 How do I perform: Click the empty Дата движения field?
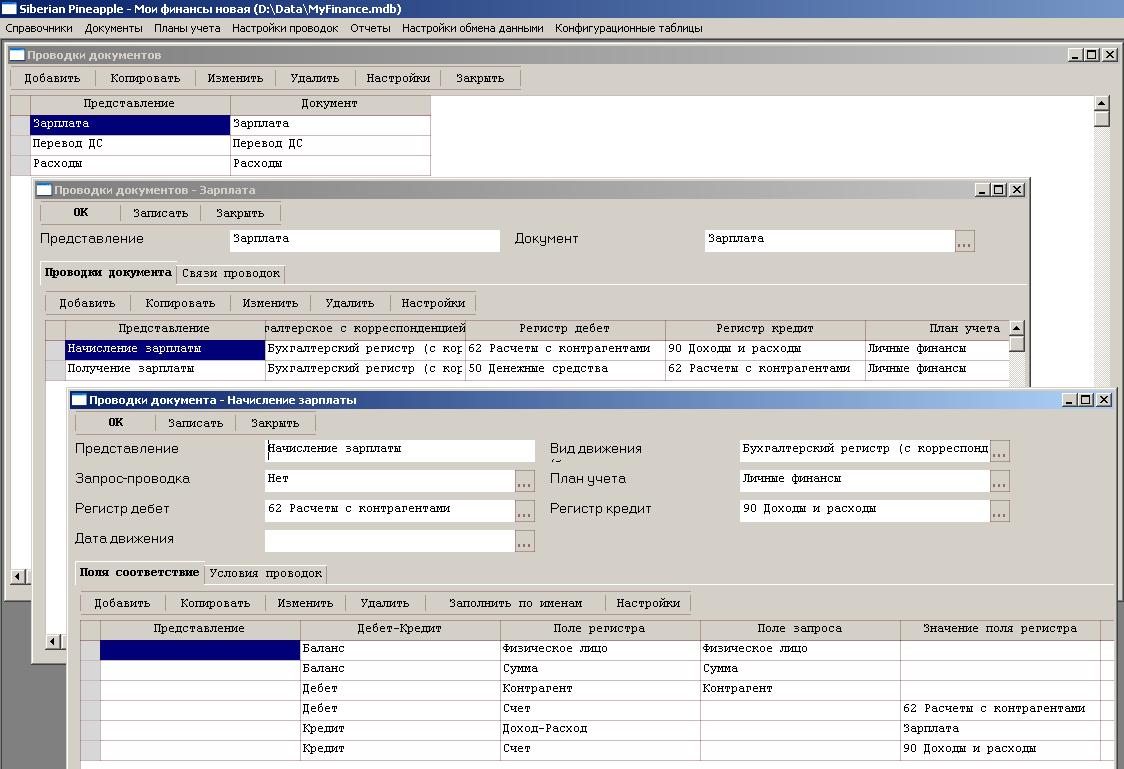click(390, 540)
